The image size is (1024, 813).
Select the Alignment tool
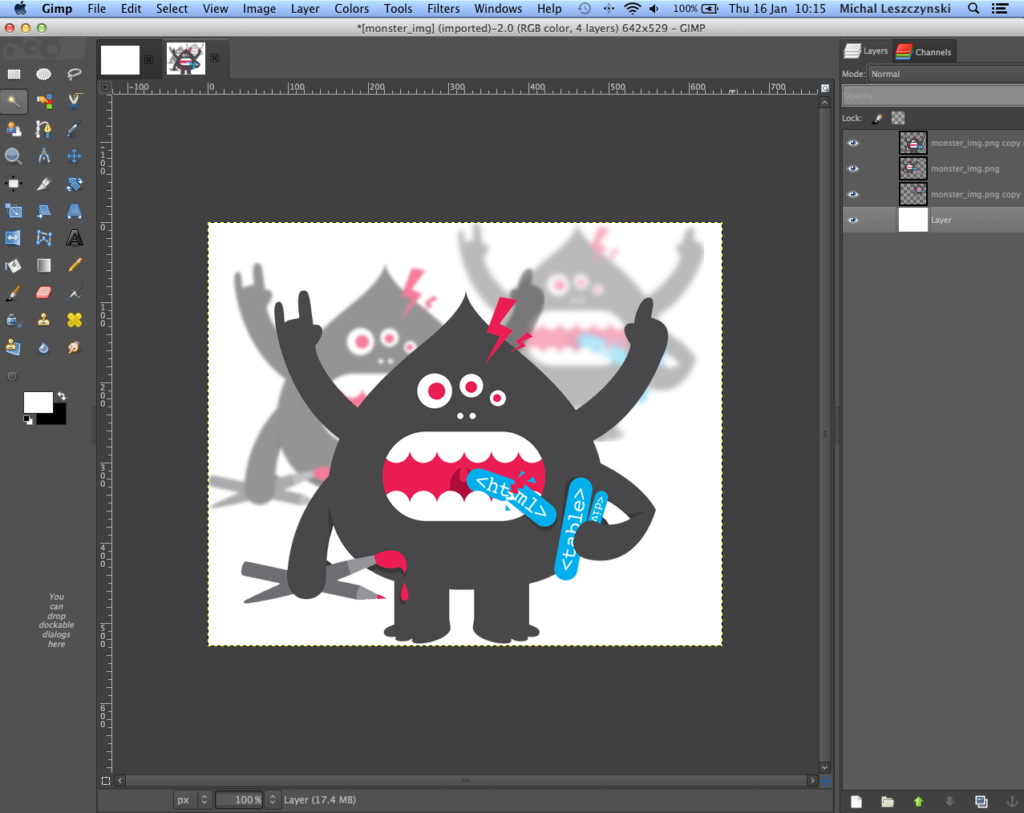pyautogui.click(x=13, y=183)
